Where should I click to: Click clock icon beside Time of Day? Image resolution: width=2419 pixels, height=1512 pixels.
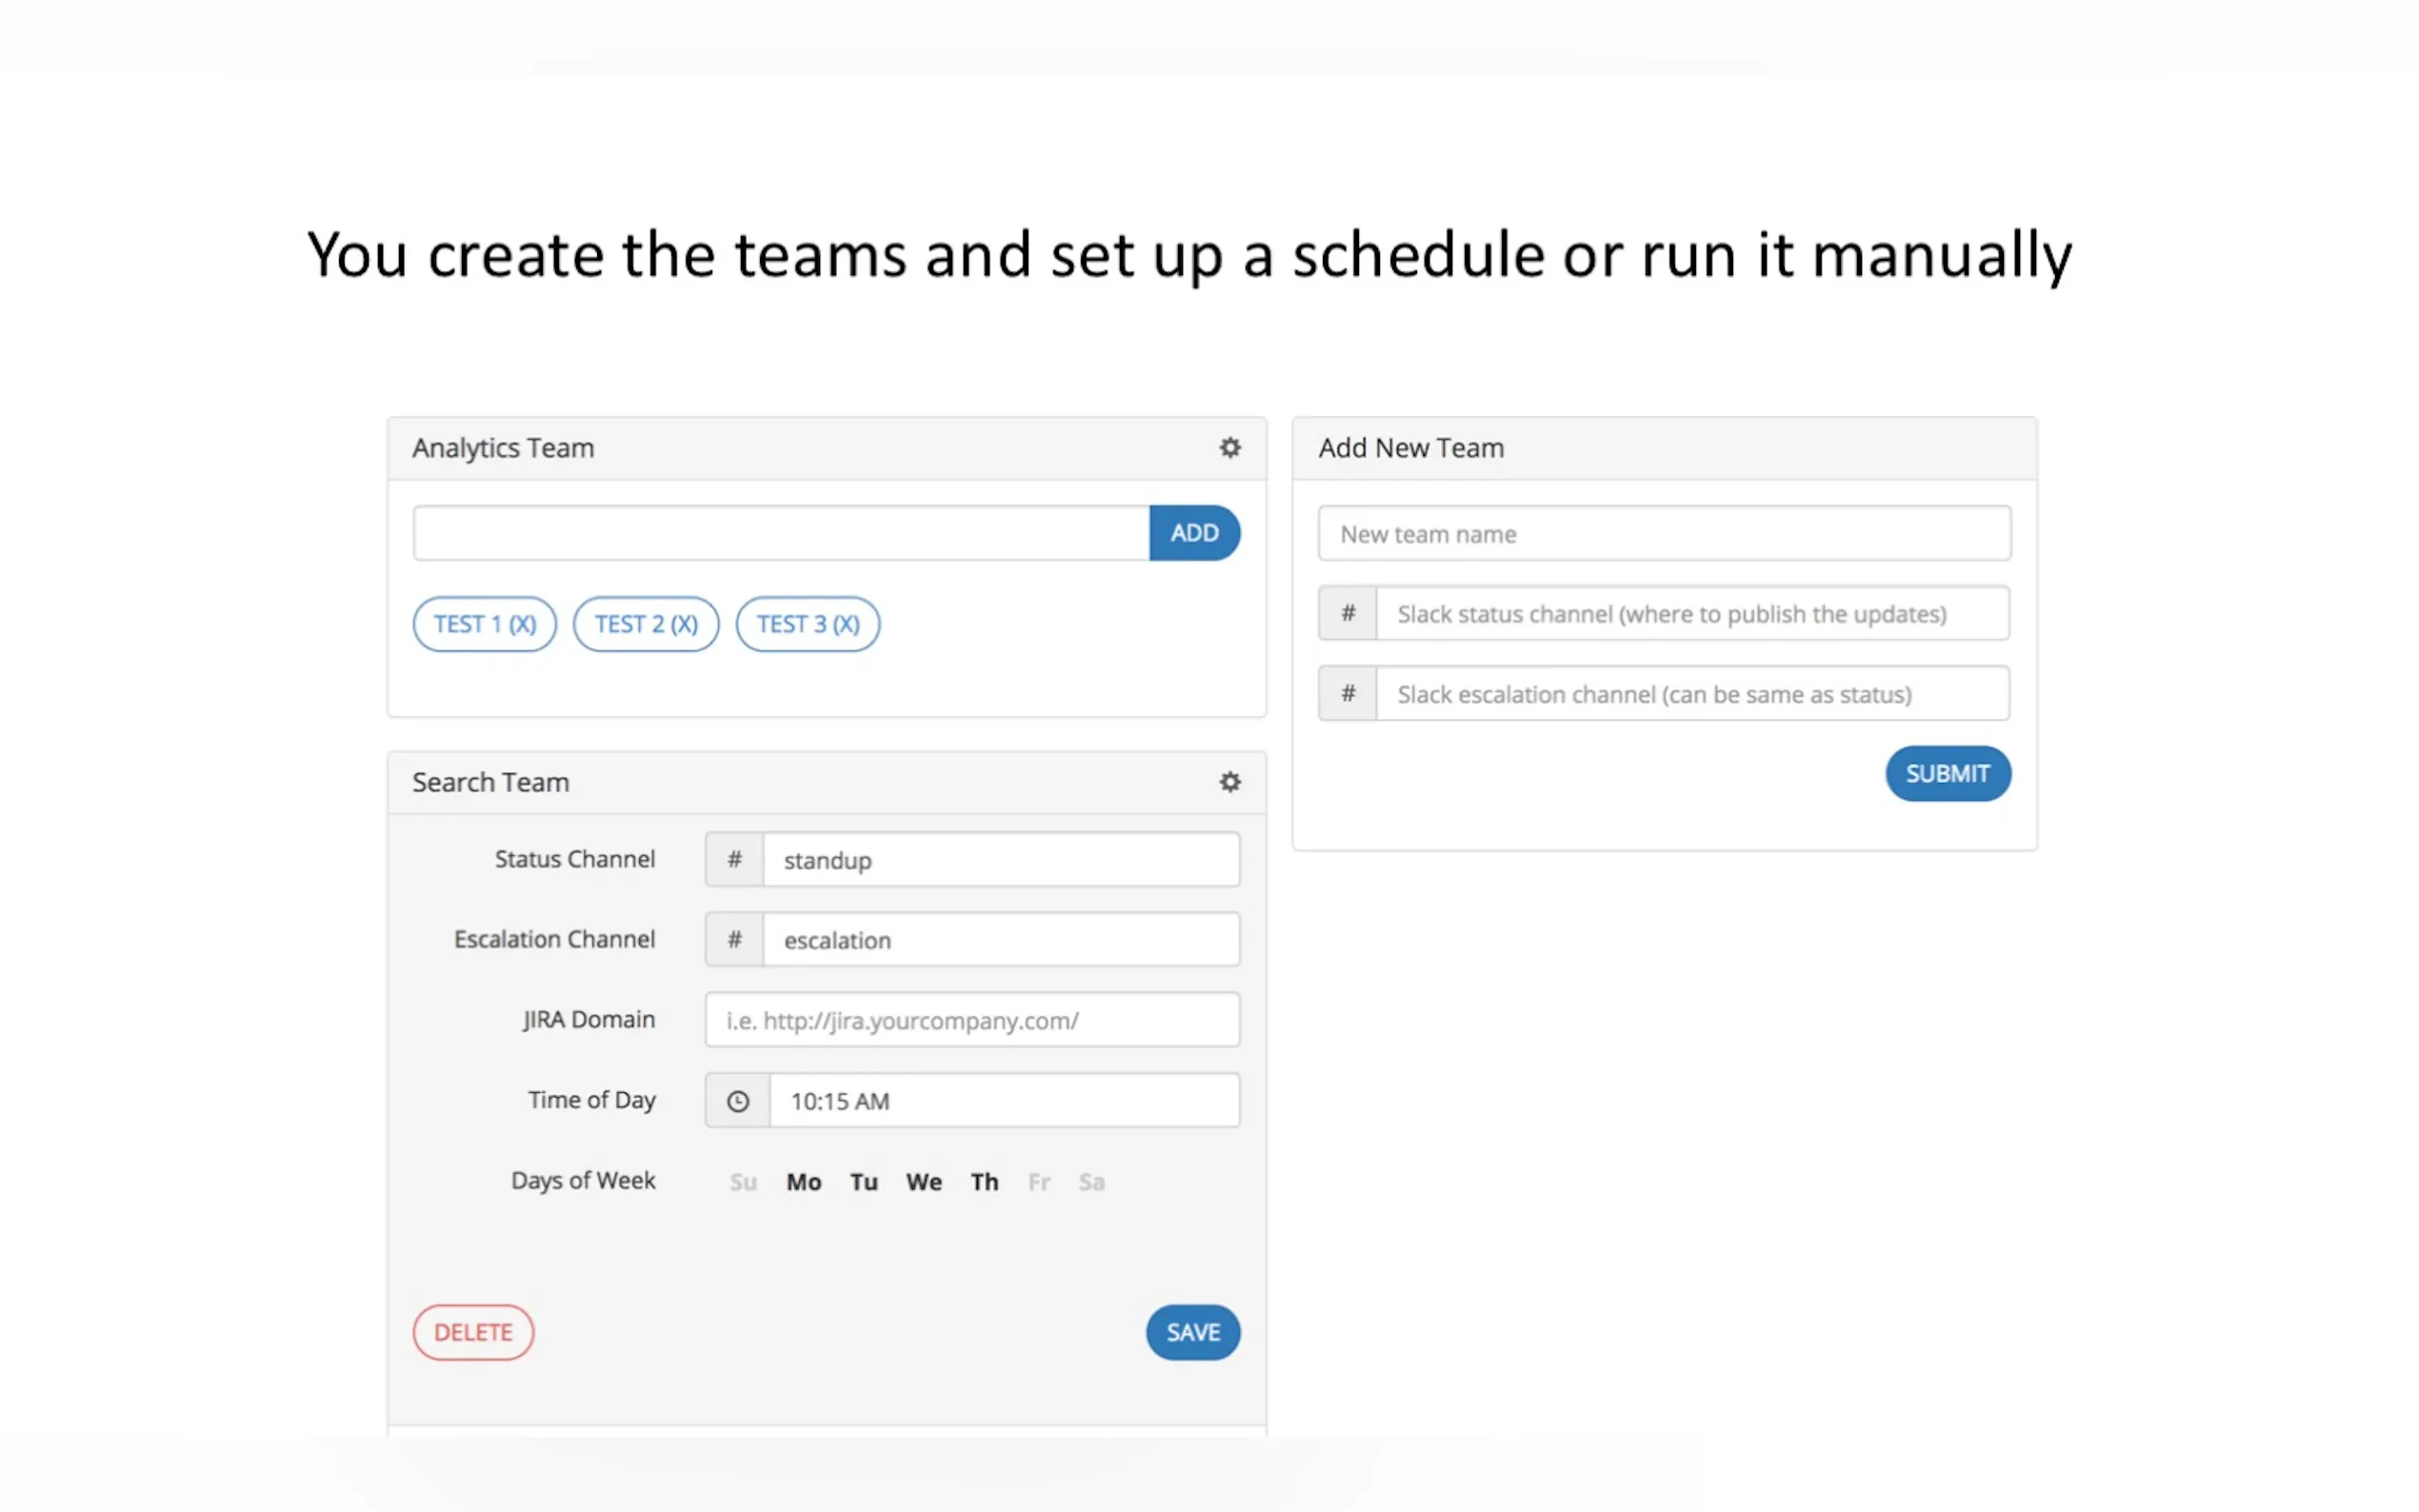coord(737,1101)
